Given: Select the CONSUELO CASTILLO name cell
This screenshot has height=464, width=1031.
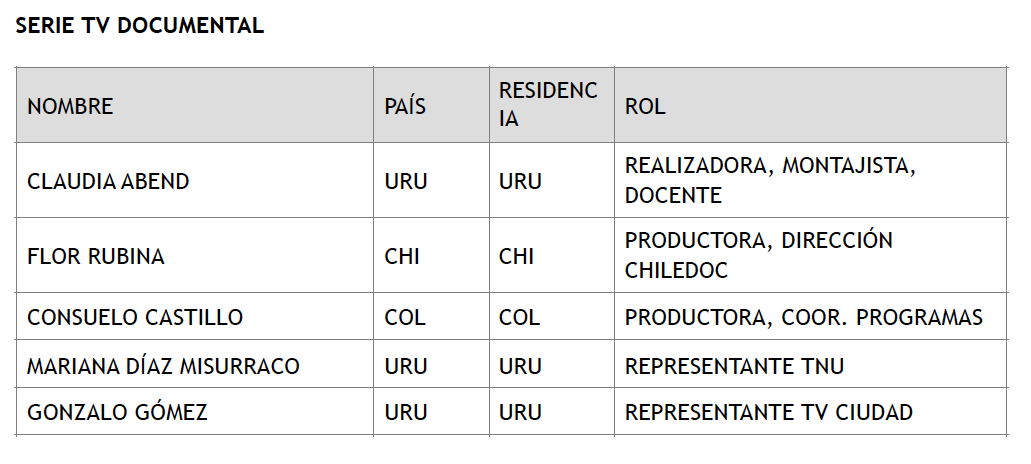Looking at the screenshot, I should tap(195, 317).
